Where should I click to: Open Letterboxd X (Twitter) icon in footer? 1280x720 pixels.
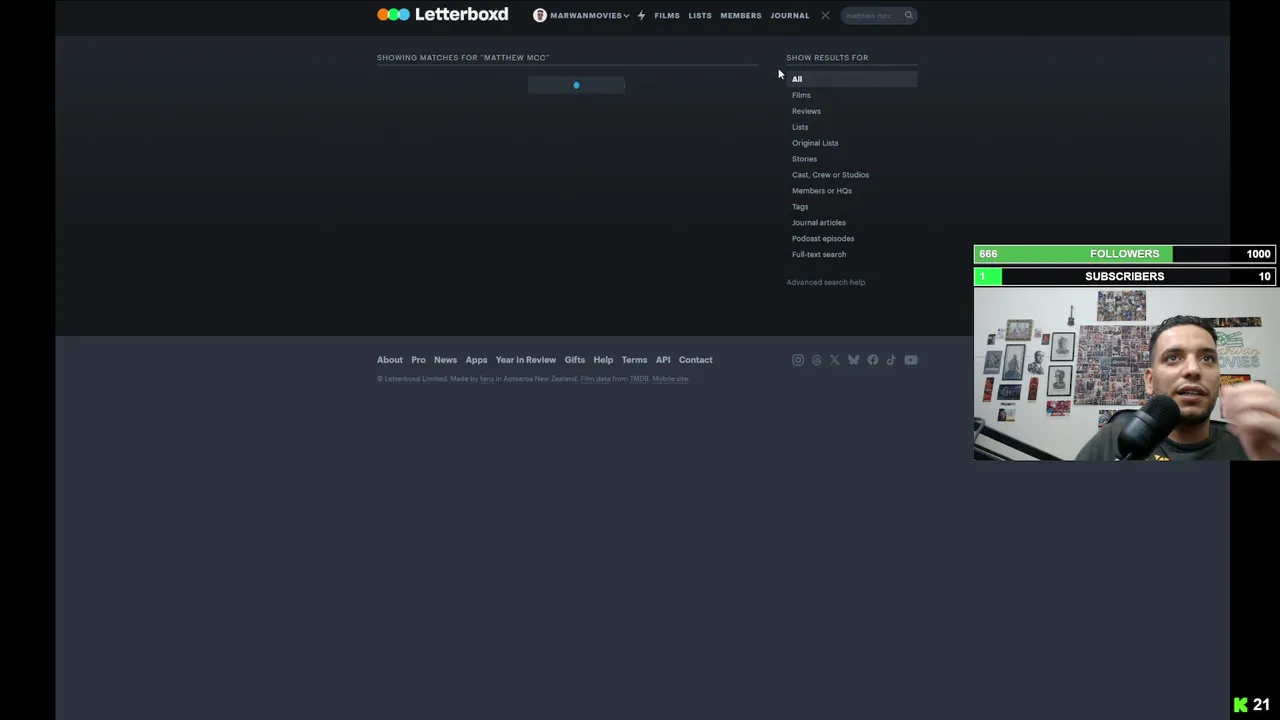point(835,360)
